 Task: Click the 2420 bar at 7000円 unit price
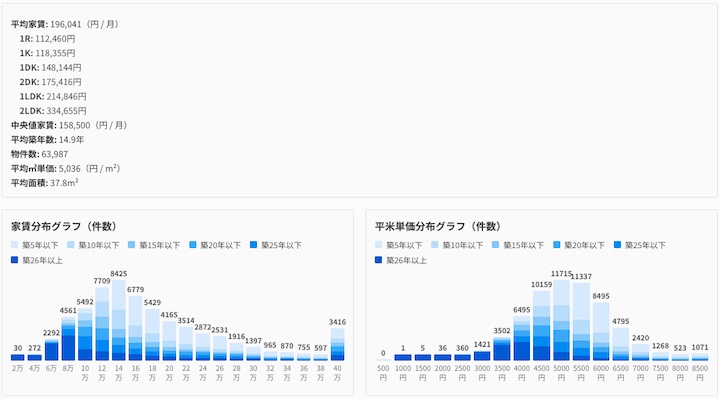click(641, 352)
